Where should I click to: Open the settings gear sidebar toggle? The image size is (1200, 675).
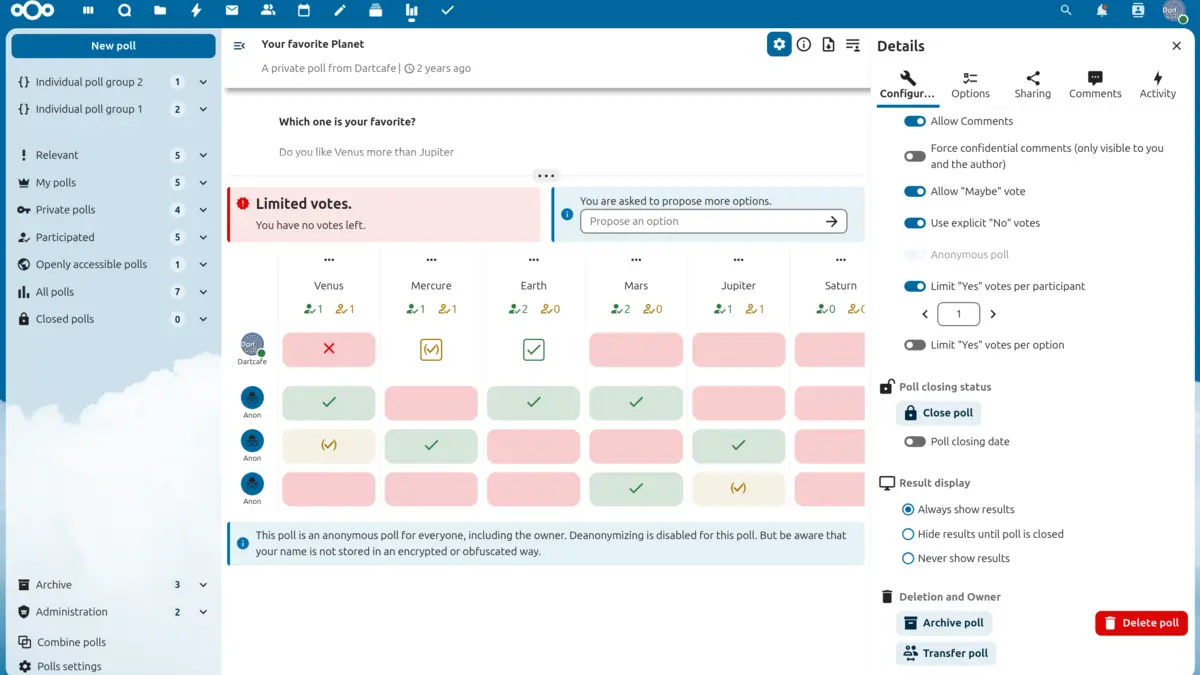click(779, 44)
